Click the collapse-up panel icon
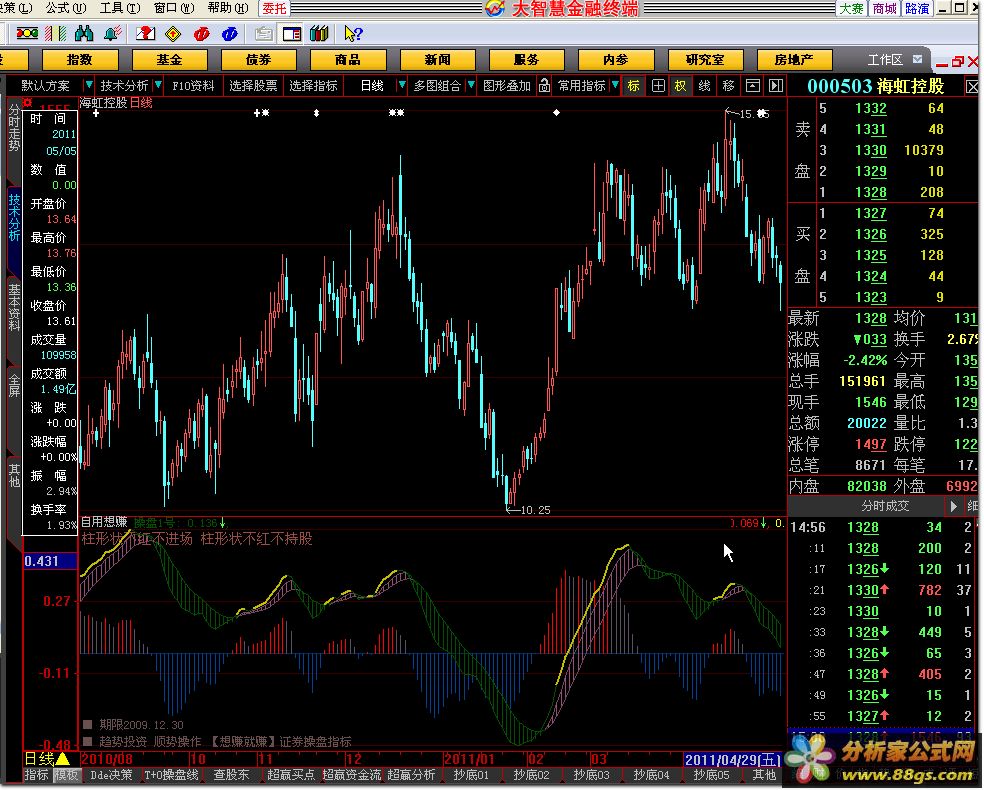 (752, 85)
